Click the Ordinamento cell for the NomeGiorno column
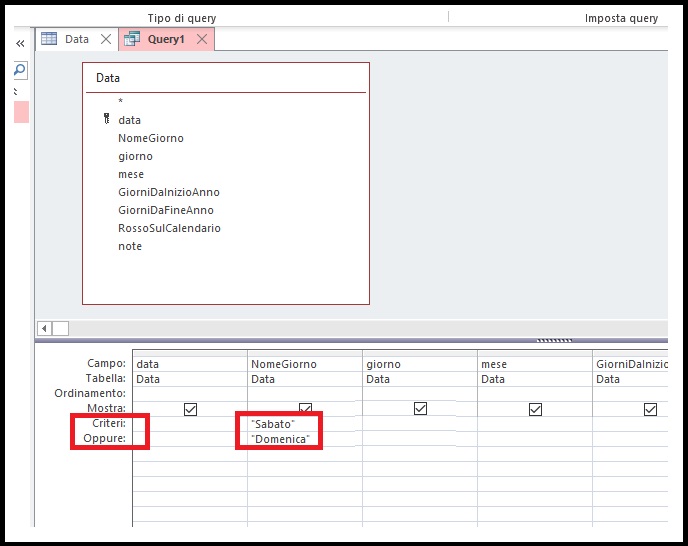This screenshot has width=688, height=546. [305, 394]
